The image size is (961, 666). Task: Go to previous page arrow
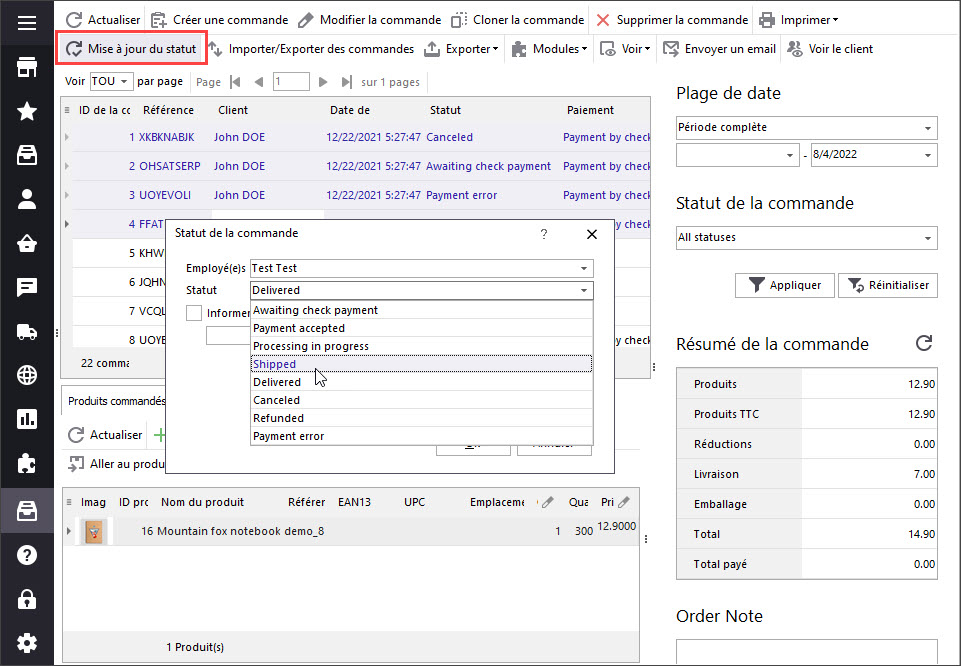pyautogui.click(x=259, y=81)
